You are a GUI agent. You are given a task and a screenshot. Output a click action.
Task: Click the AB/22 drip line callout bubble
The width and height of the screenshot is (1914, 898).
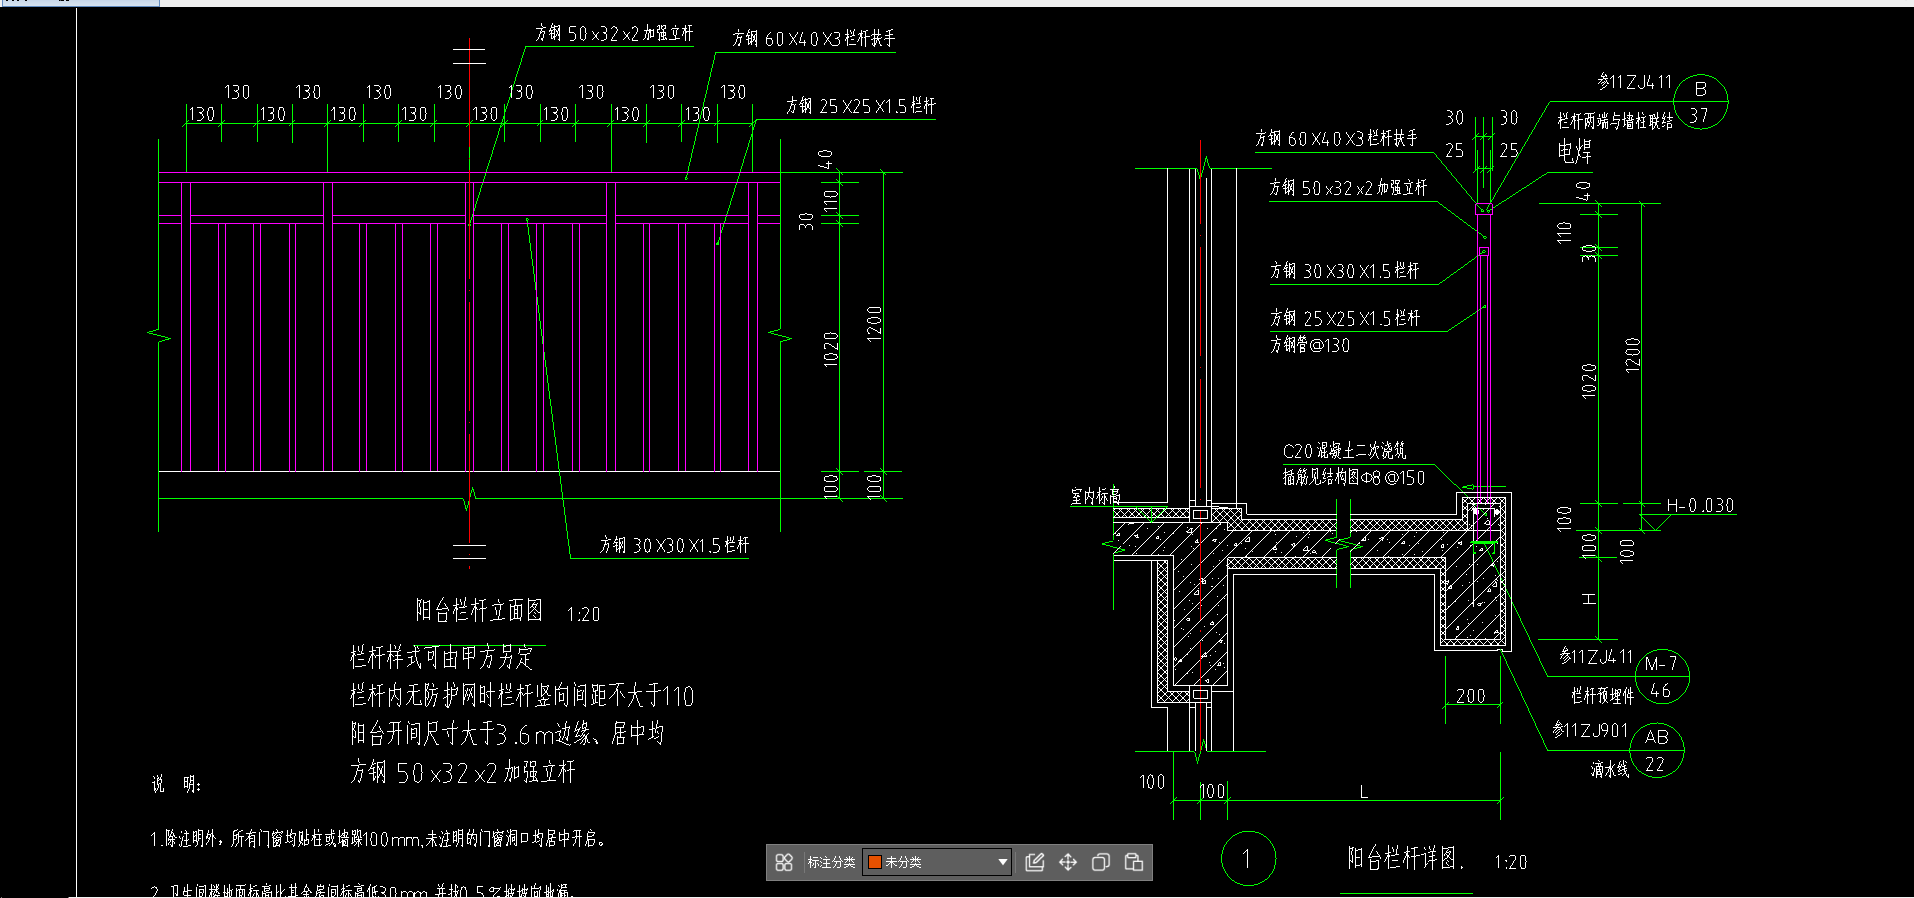coord(1656,750)
